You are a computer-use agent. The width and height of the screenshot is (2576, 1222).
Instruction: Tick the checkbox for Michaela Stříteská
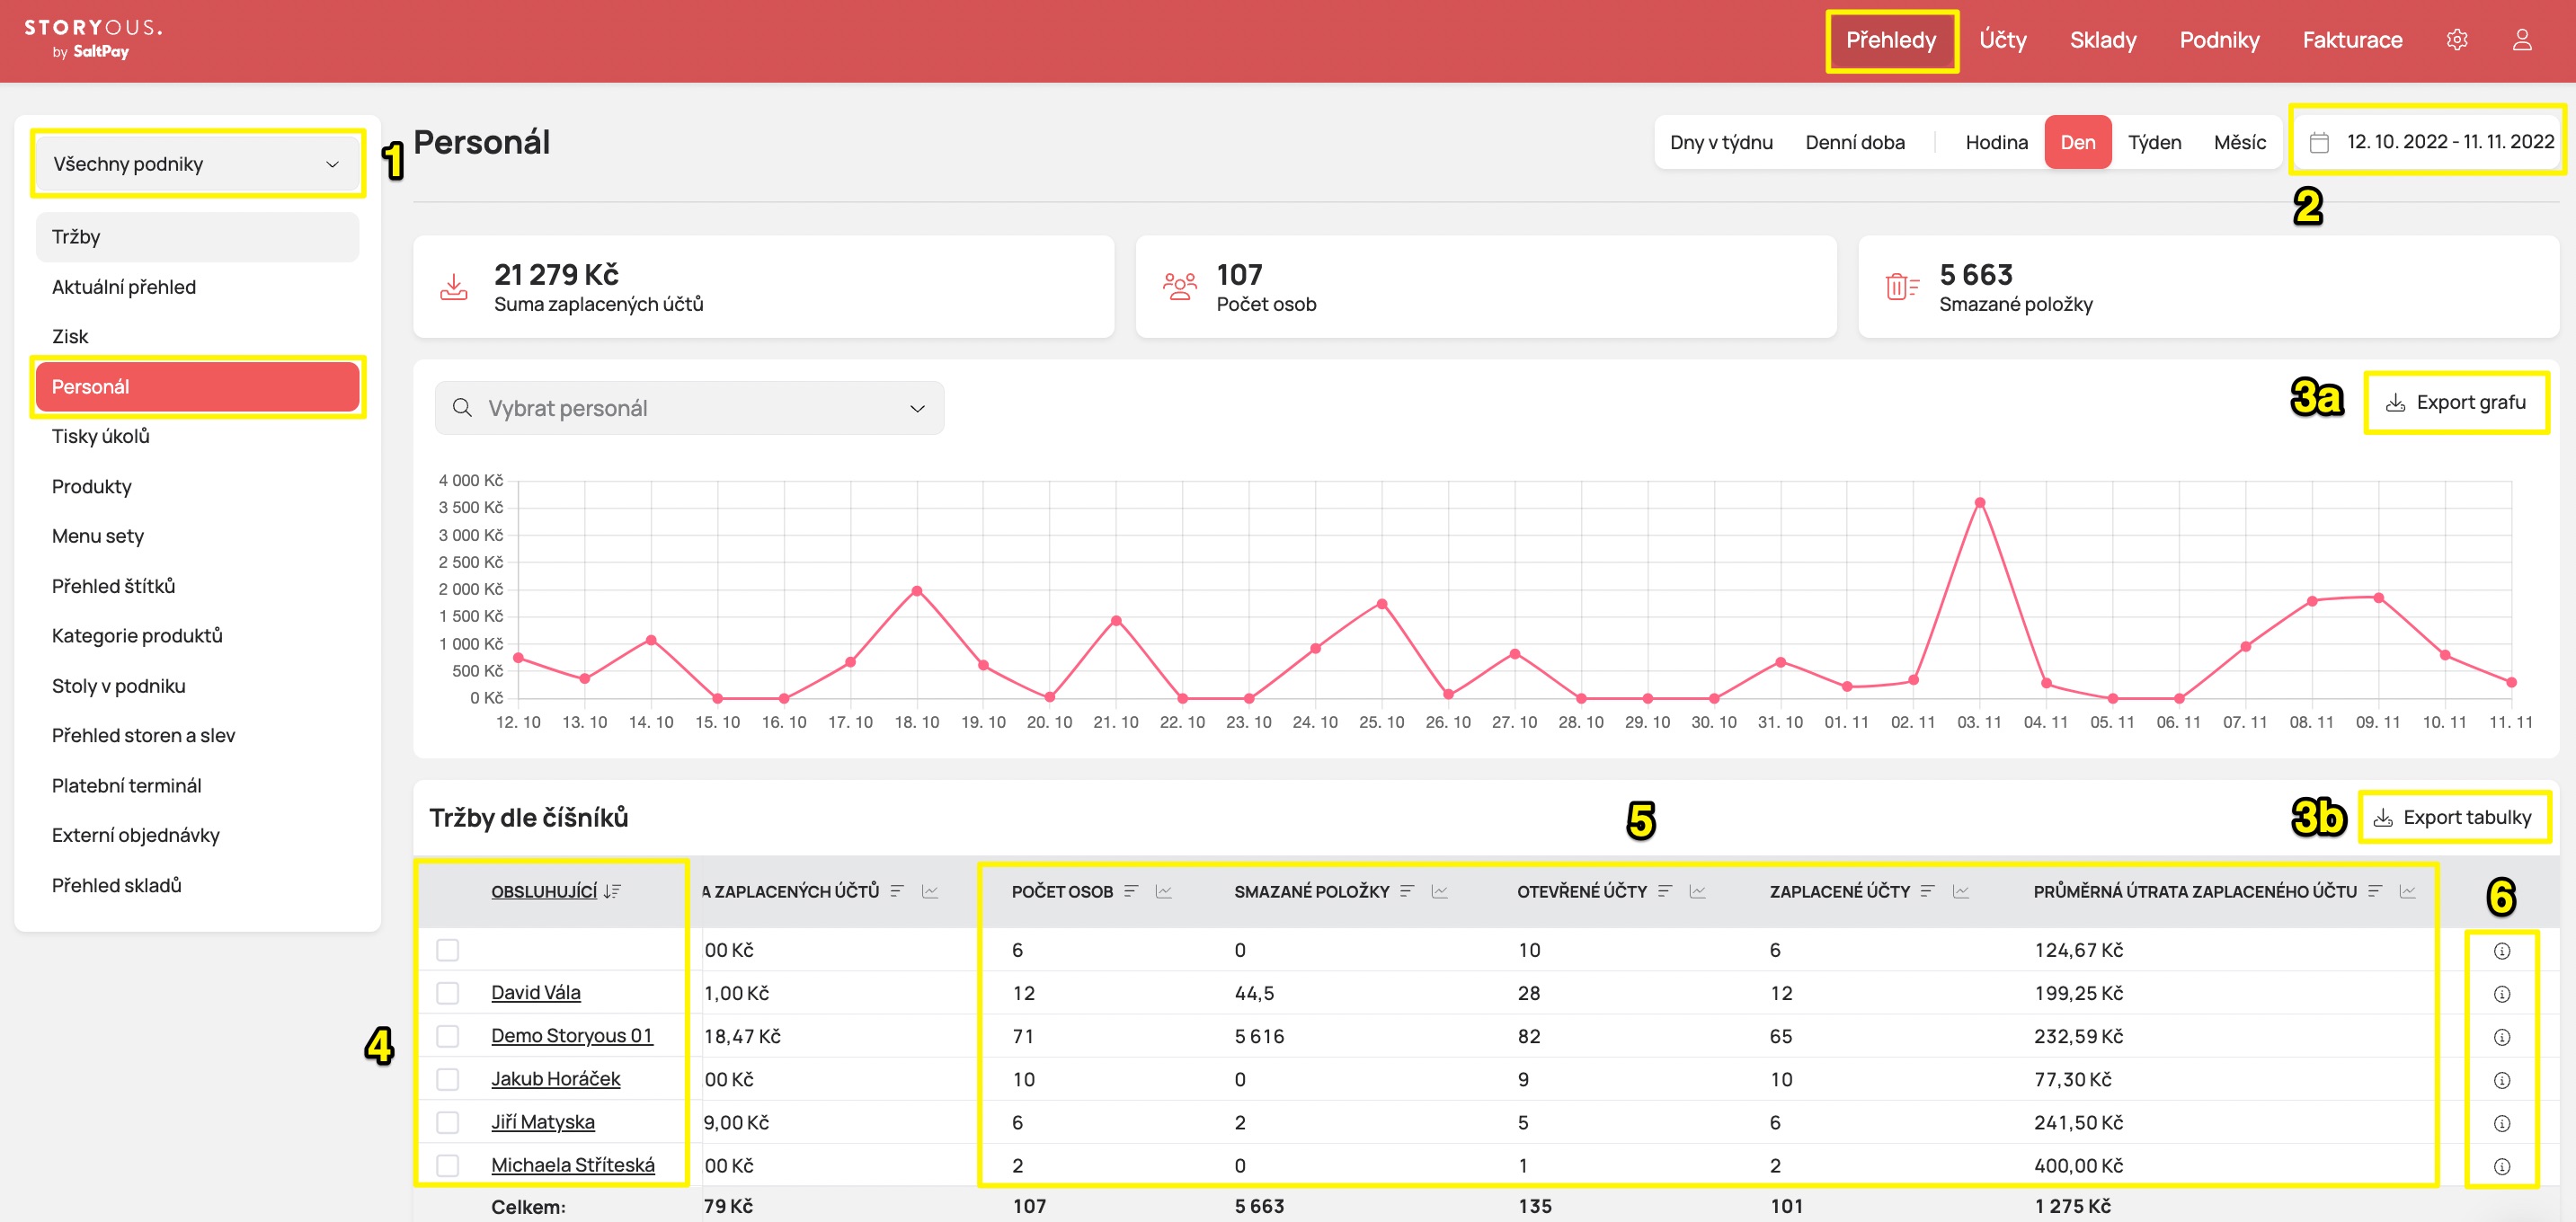click(x=447, y=1165)
